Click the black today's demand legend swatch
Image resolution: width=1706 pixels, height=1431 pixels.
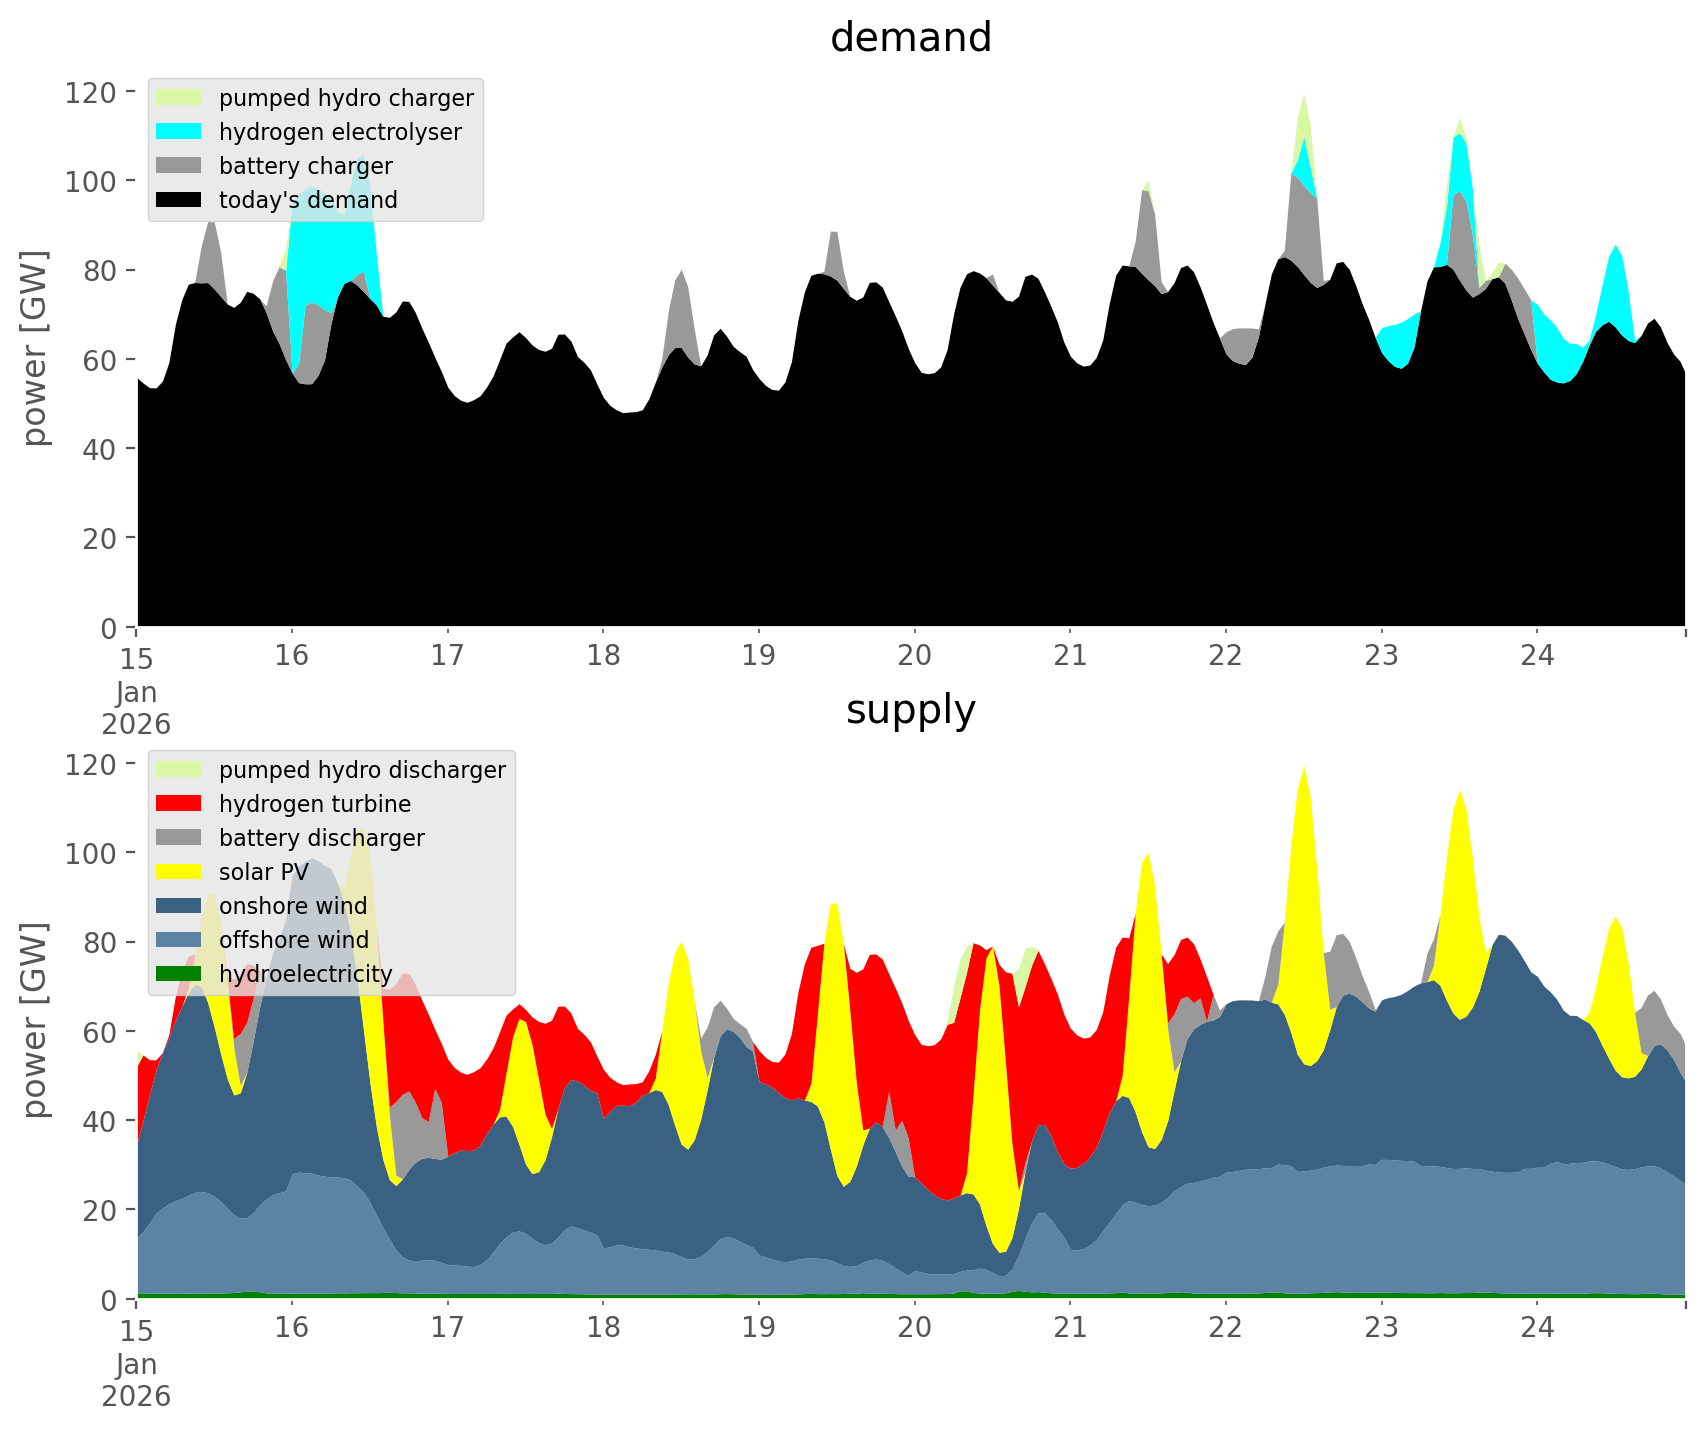[x=179, y=200]
